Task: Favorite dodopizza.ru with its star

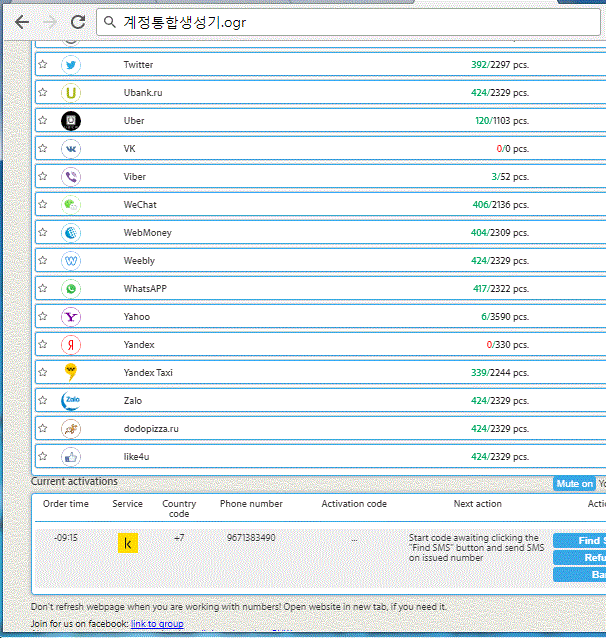Action: [43, 428]
